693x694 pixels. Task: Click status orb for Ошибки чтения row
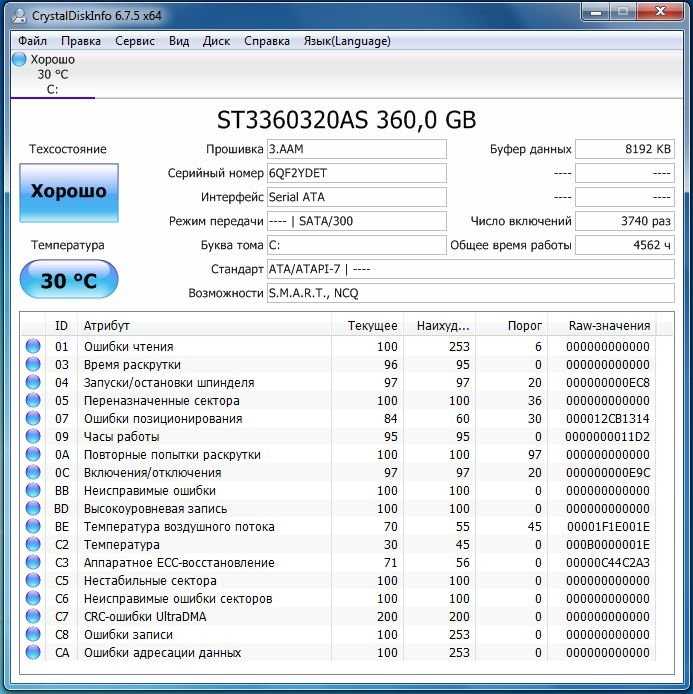point(33,346)
